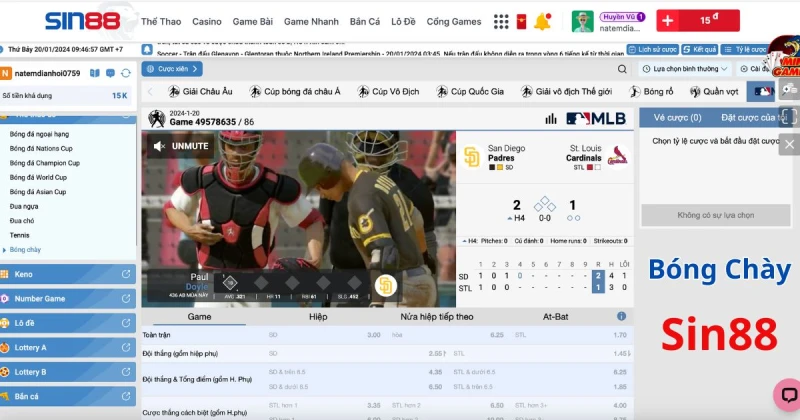
Task: Switch to the Hiệp tab
Action: (x=318, y=317)
